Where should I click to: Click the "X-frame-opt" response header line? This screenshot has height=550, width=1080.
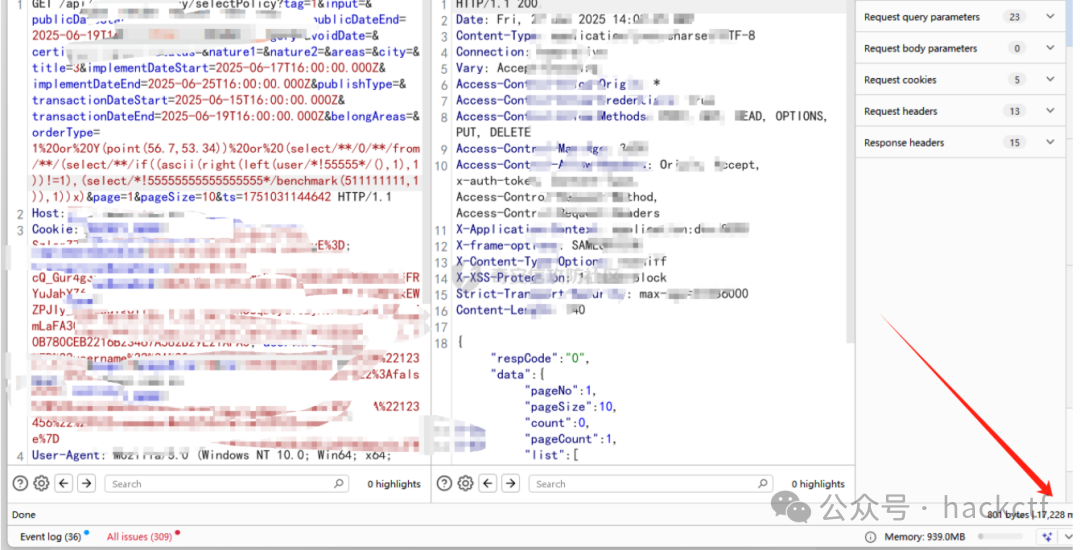pyautogui.click(x=549, y=245)
